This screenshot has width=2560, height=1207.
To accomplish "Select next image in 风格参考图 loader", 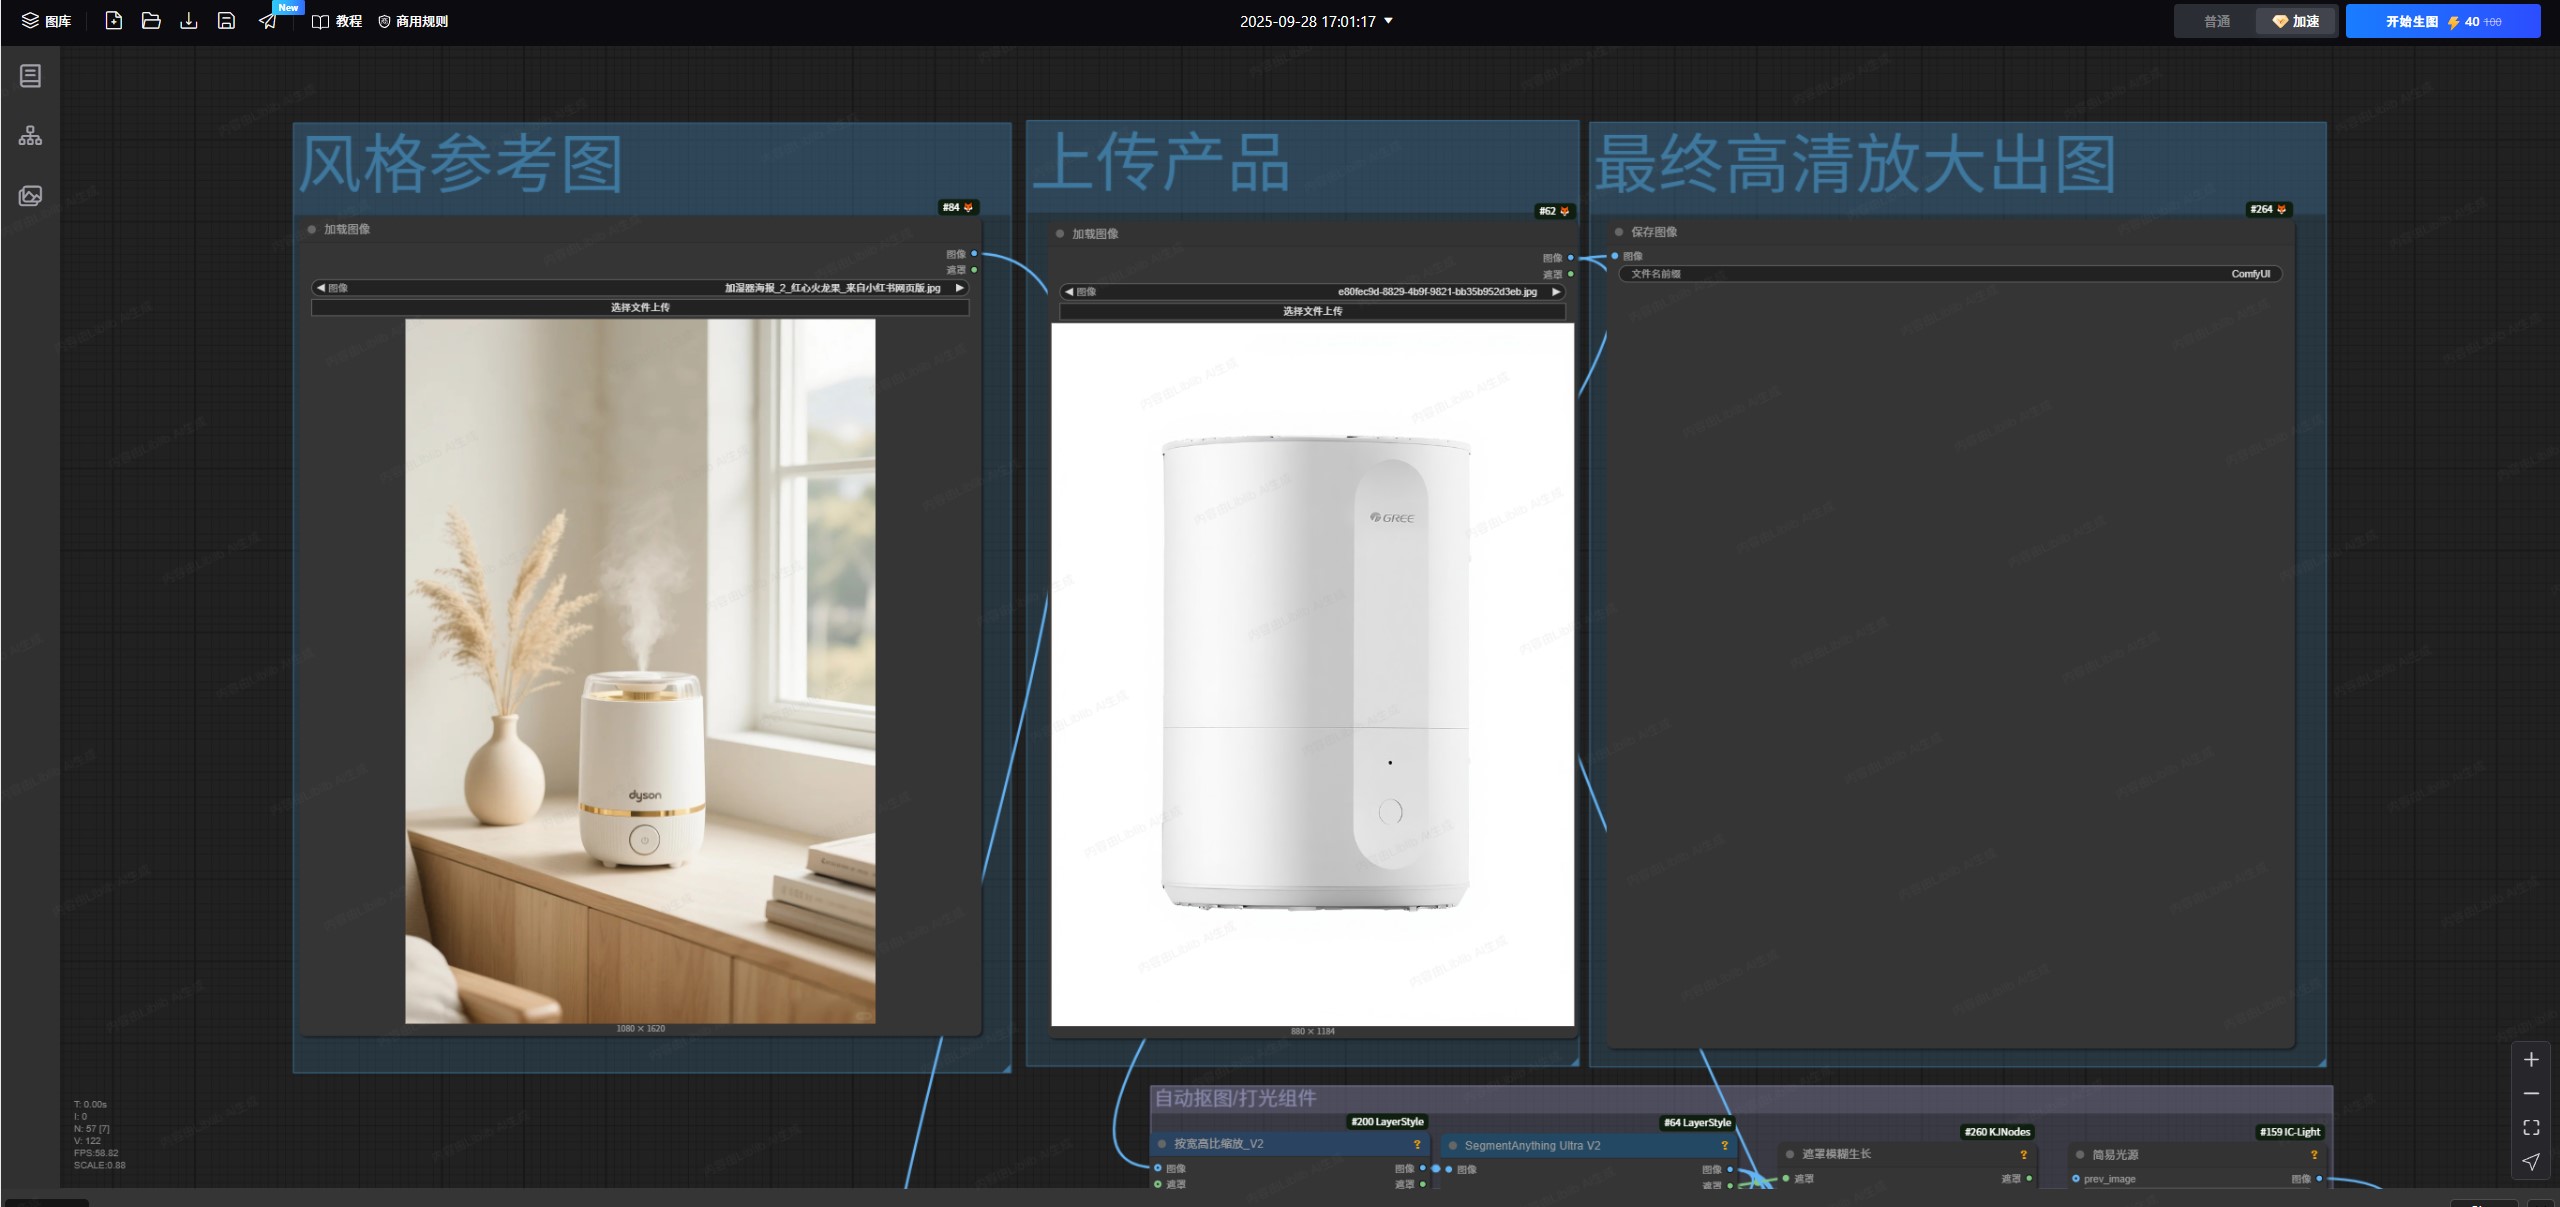I will pyautogui.click(x=959, y=288).
